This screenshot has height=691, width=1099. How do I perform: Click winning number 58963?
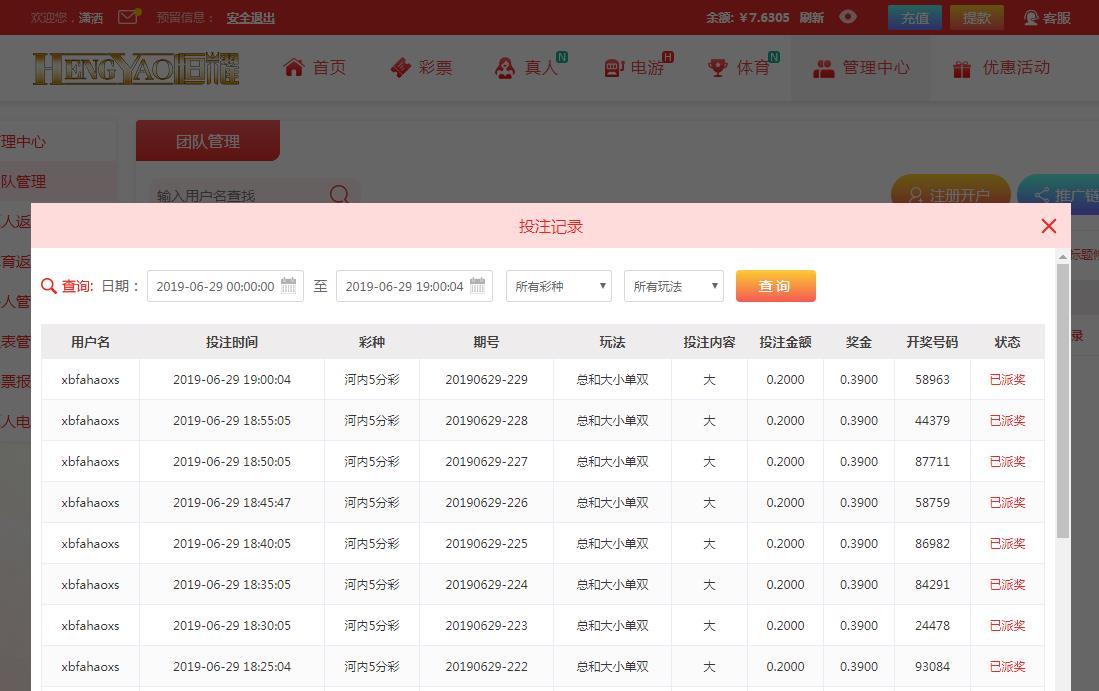click(x=932, y=380)
